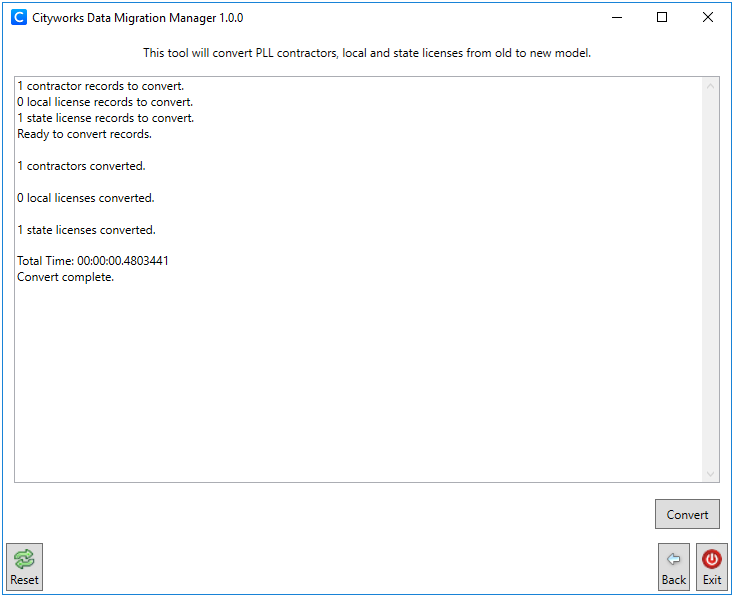Click the vertical scrollbar track in log
The width and height of the screenshot is (734, 597).
[711, 280]
